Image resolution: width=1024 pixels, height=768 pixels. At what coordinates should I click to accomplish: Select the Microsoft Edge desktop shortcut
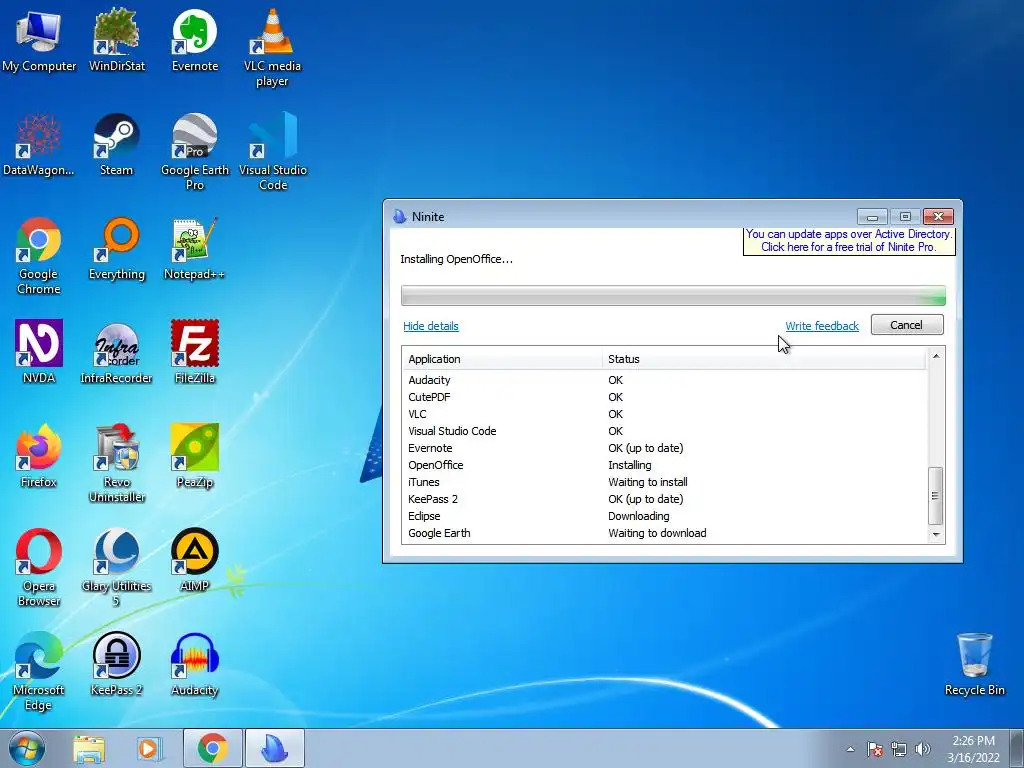[x=39, y=671]
